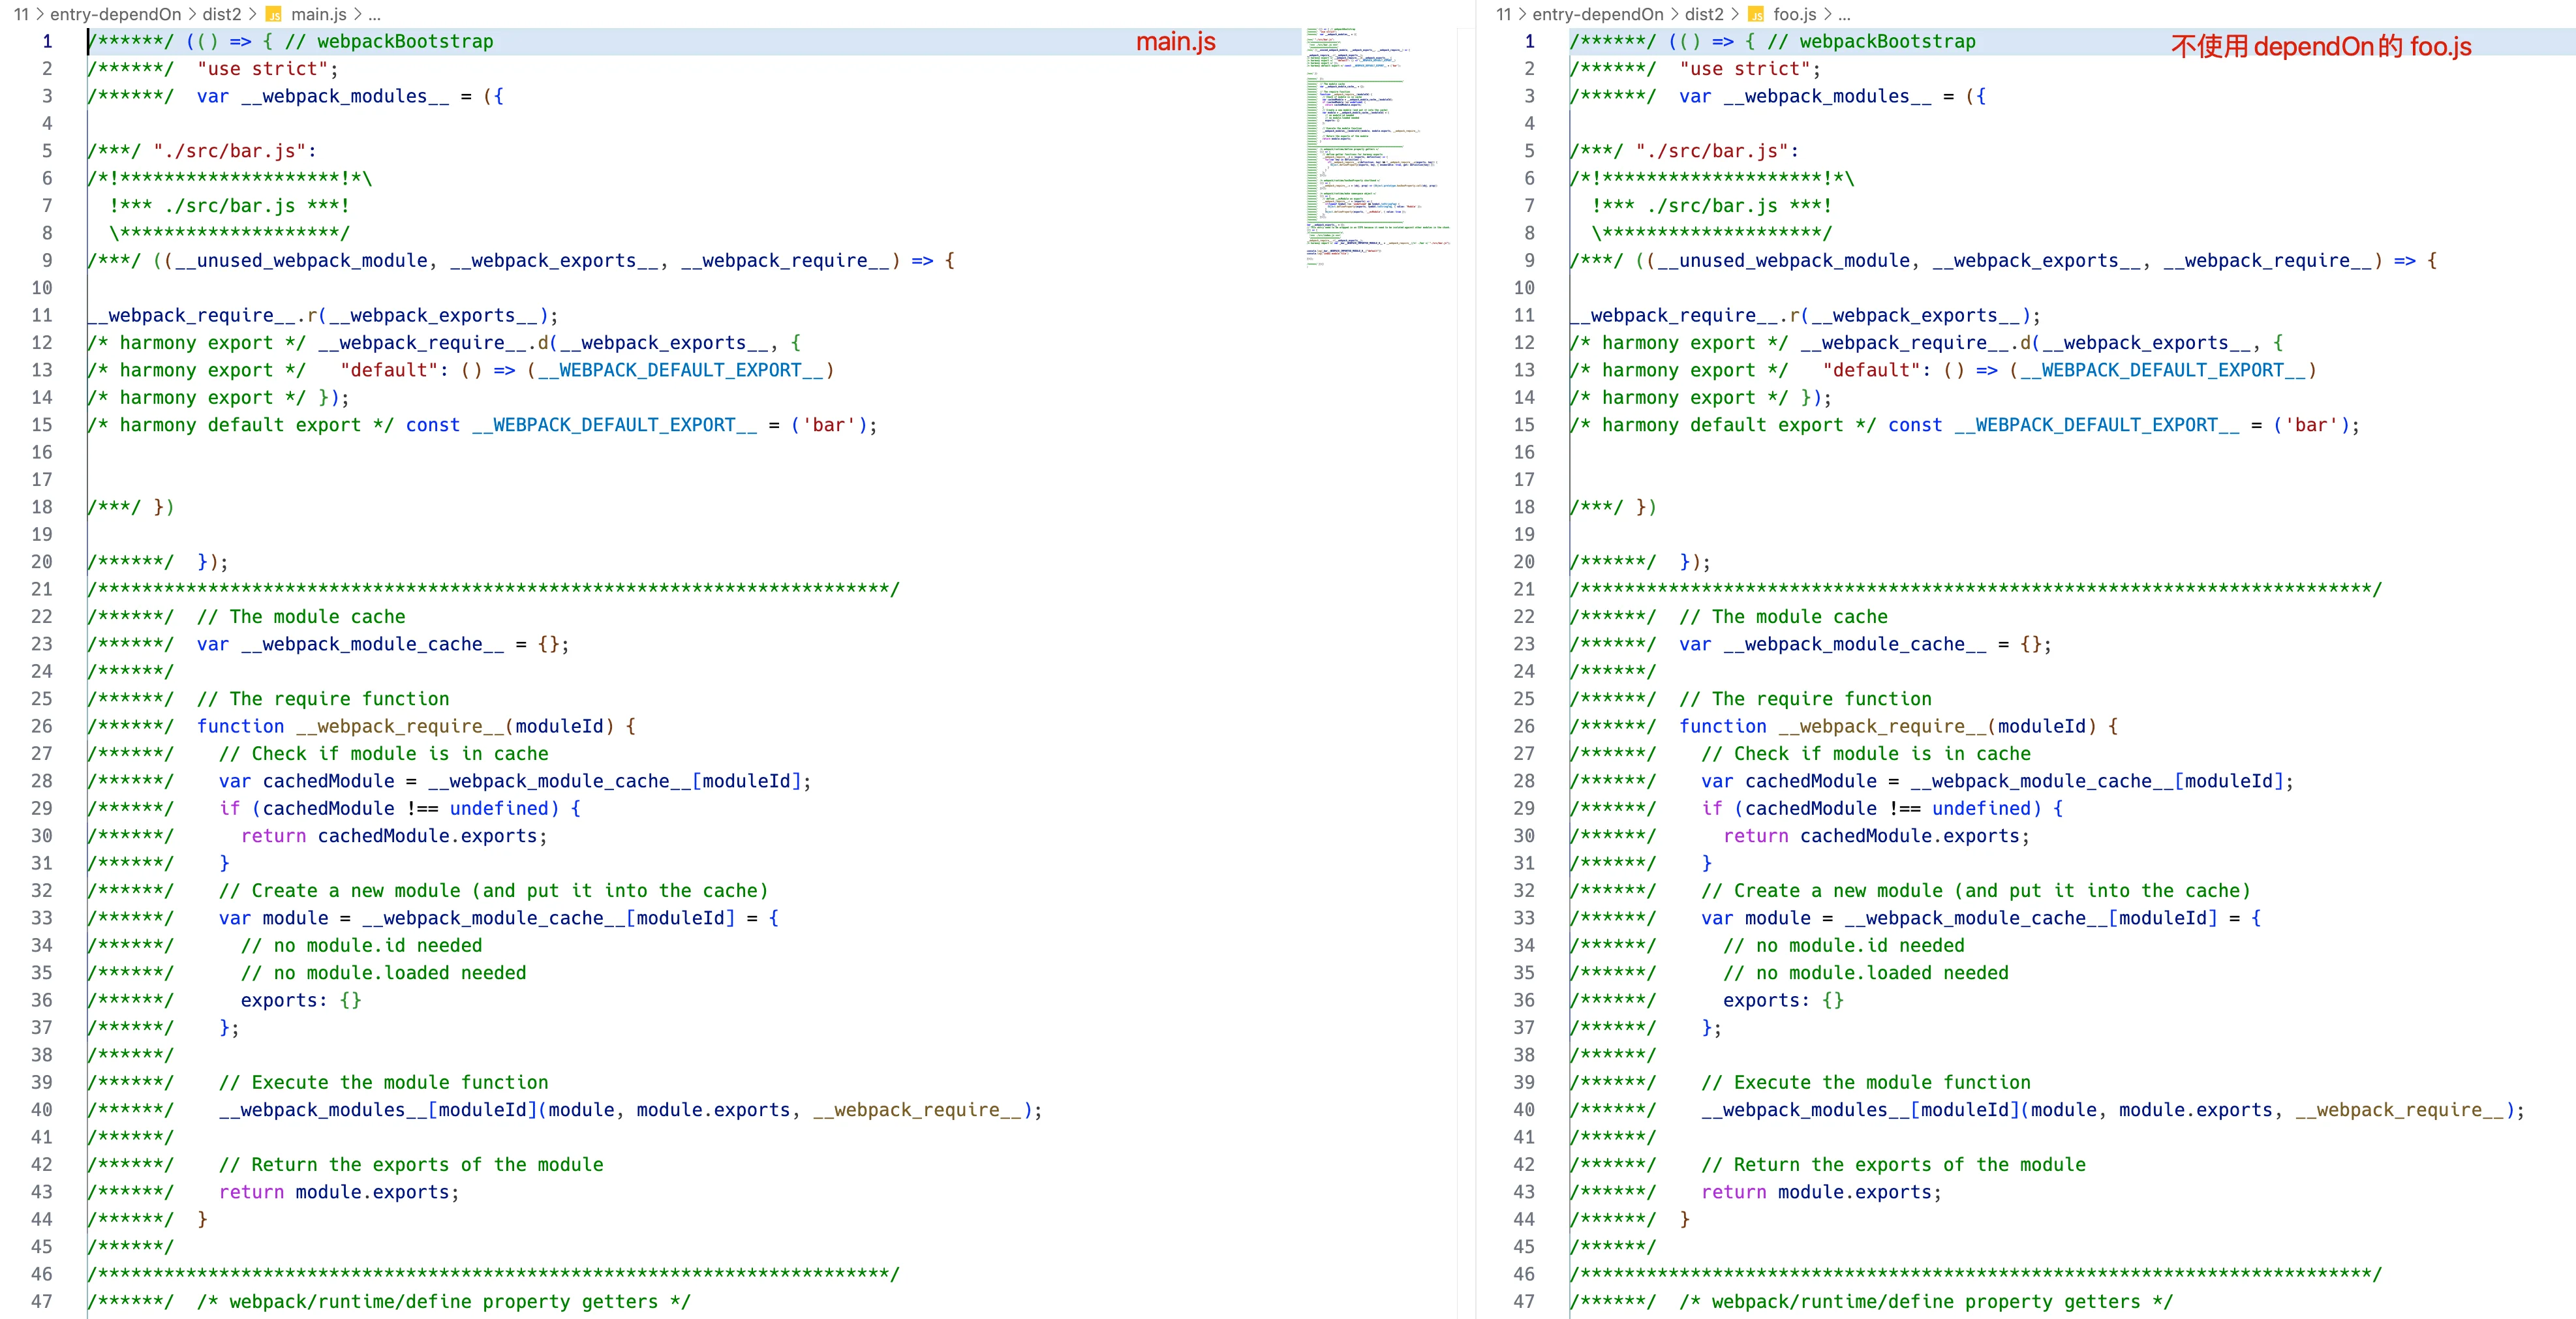
Task: Expand the "..." symbol breadcrumb after main.js
Action: [x=374, y=14]
